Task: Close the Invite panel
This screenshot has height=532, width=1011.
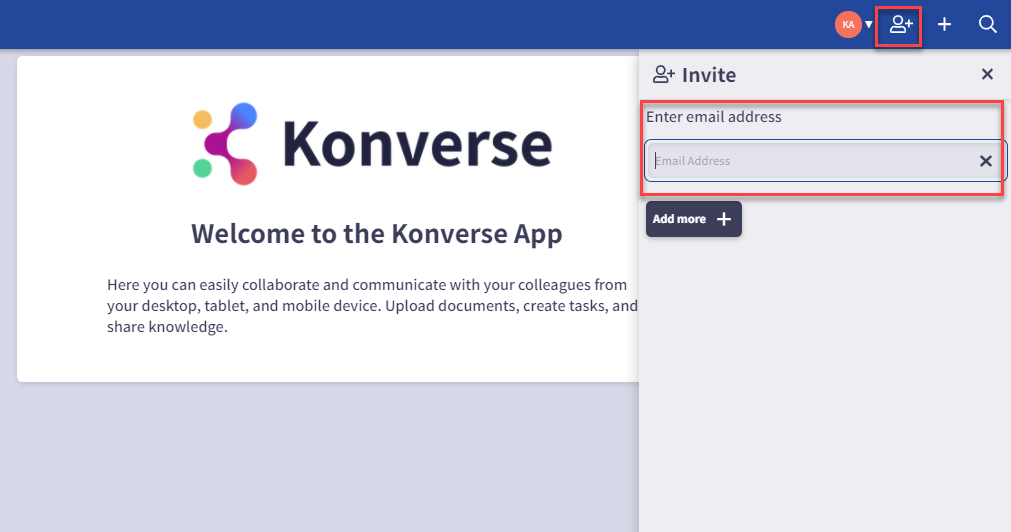Action: coord(987,74)
